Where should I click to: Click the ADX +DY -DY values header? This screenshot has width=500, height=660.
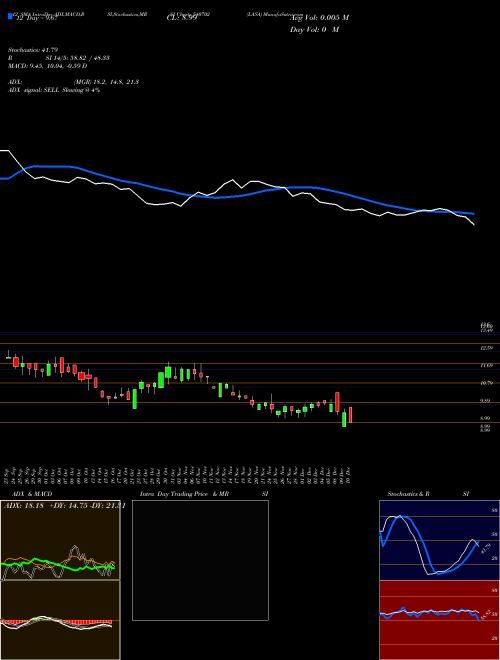coord(64,506)
